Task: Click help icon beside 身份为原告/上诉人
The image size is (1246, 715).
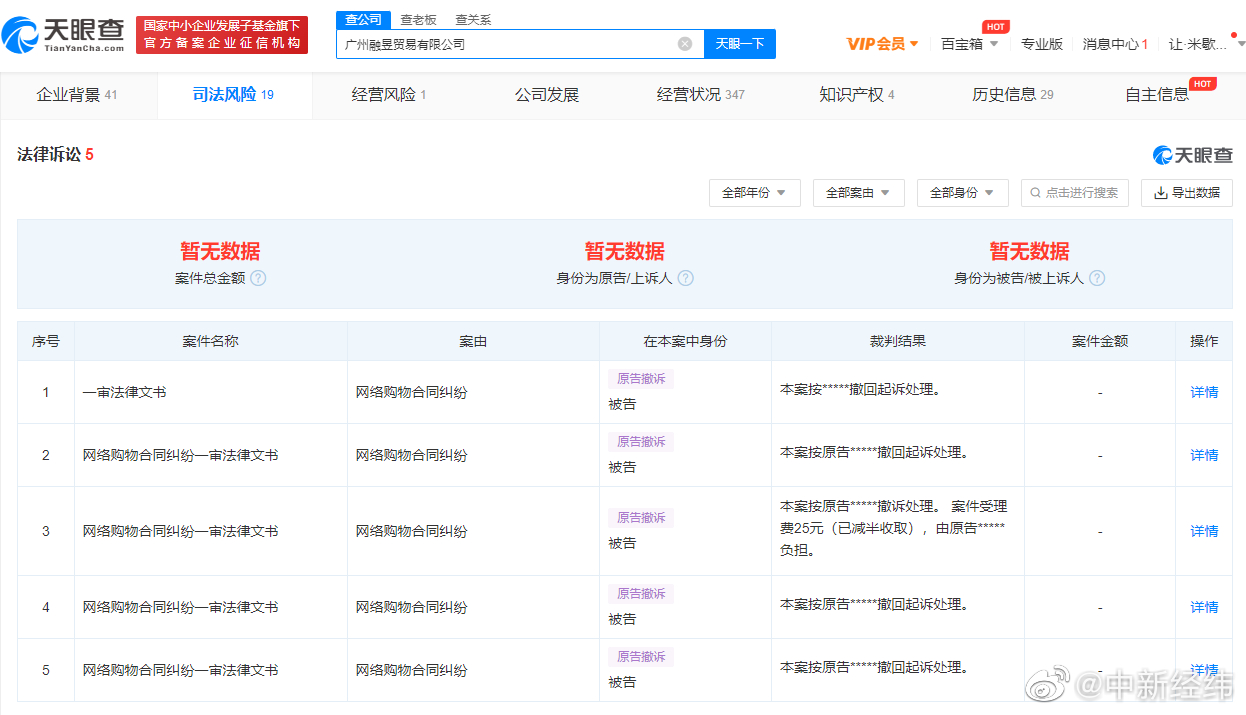Action: click(685, 278)
